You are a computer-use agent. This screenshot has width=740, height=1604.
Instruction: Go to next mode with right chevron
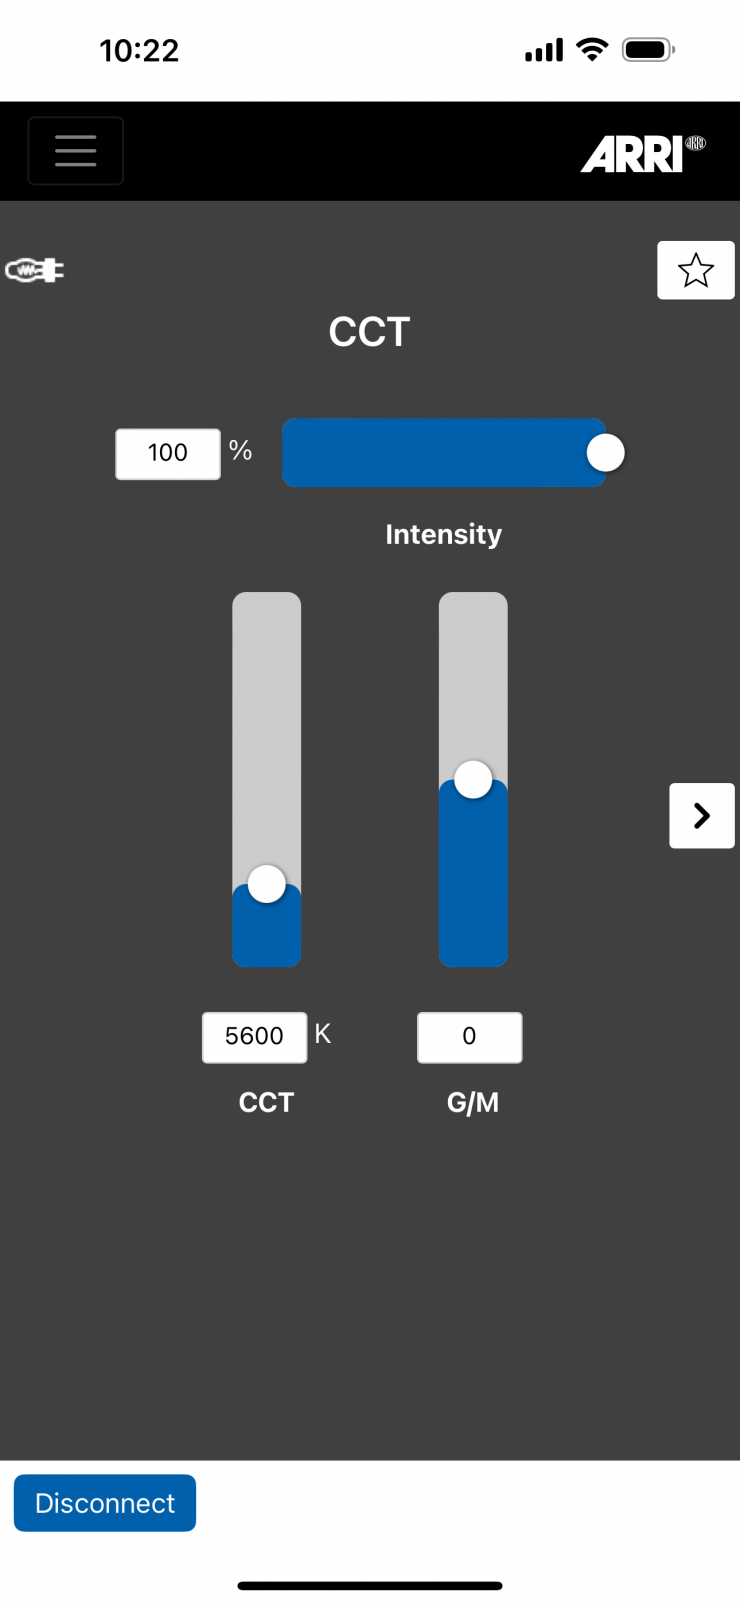pos(701,816)
